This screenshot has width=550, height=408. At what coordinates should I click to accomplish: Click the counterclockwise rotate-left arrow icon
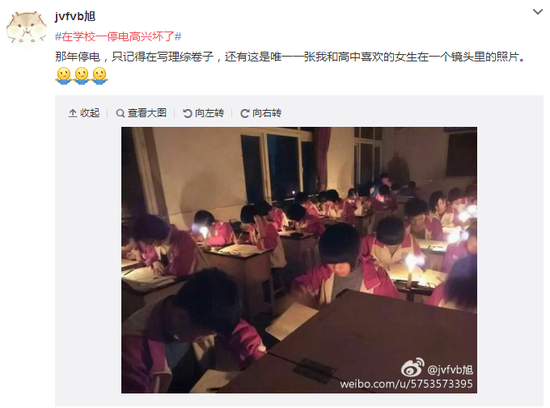[x=187, y=113]
